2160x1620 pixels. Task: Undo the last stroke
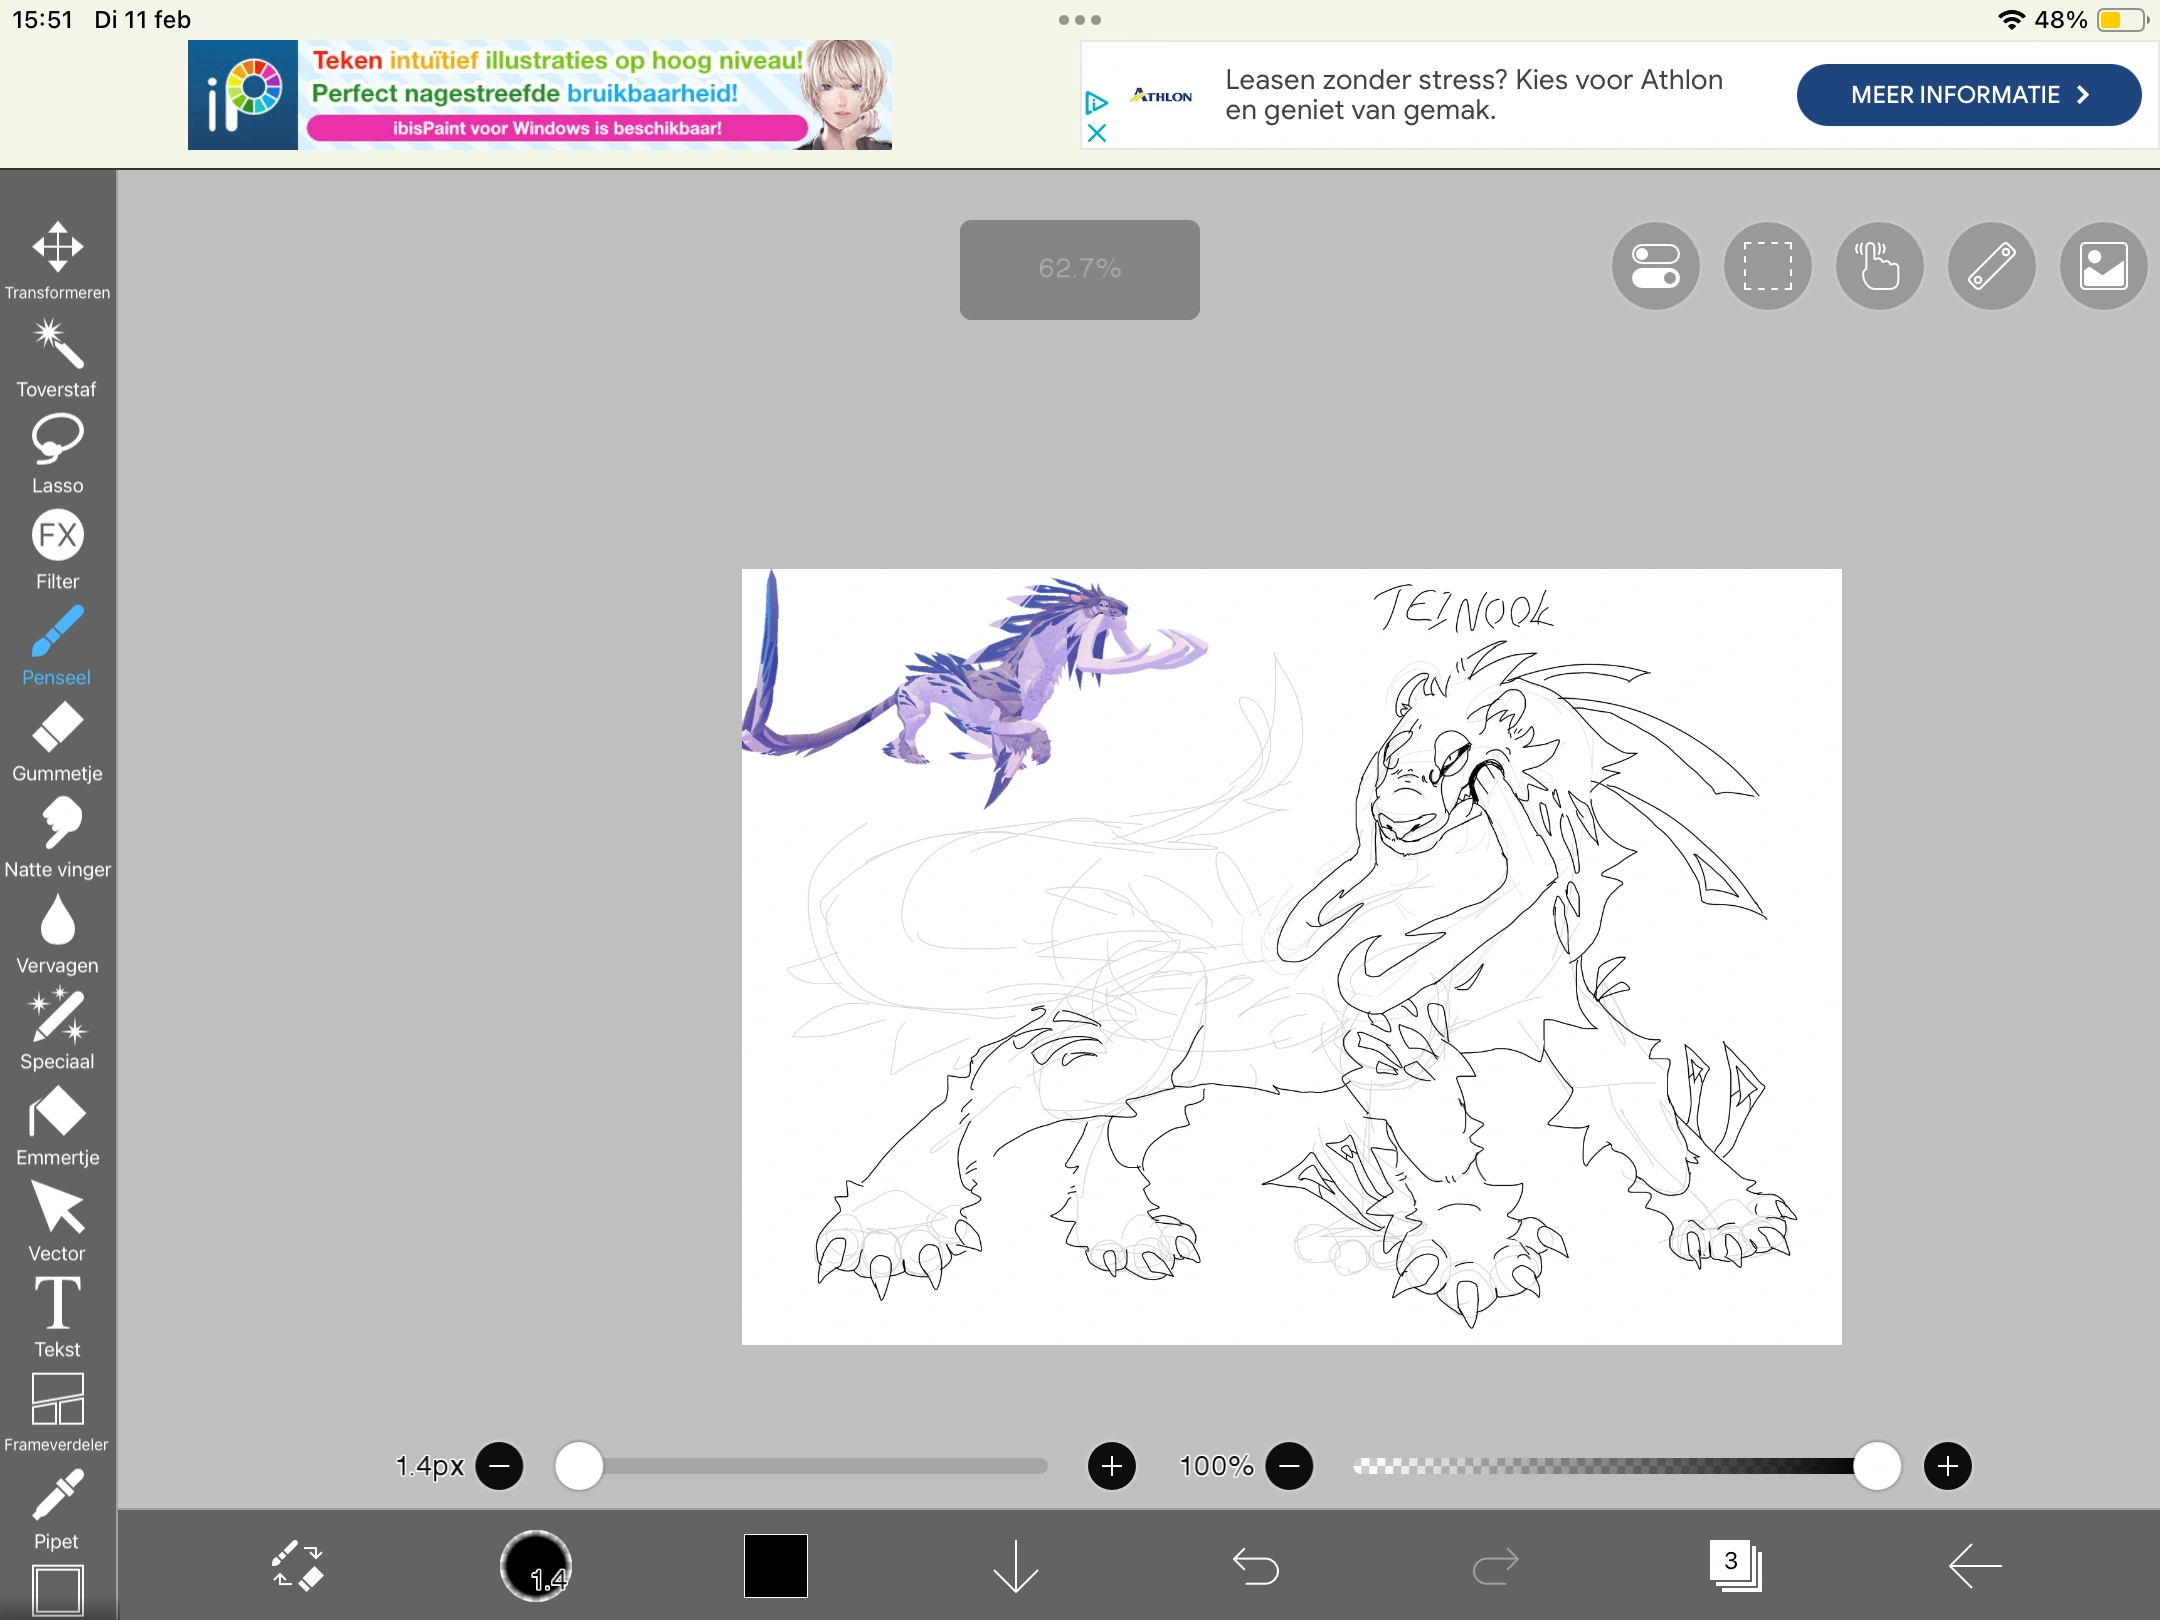coord(1255,1565)
